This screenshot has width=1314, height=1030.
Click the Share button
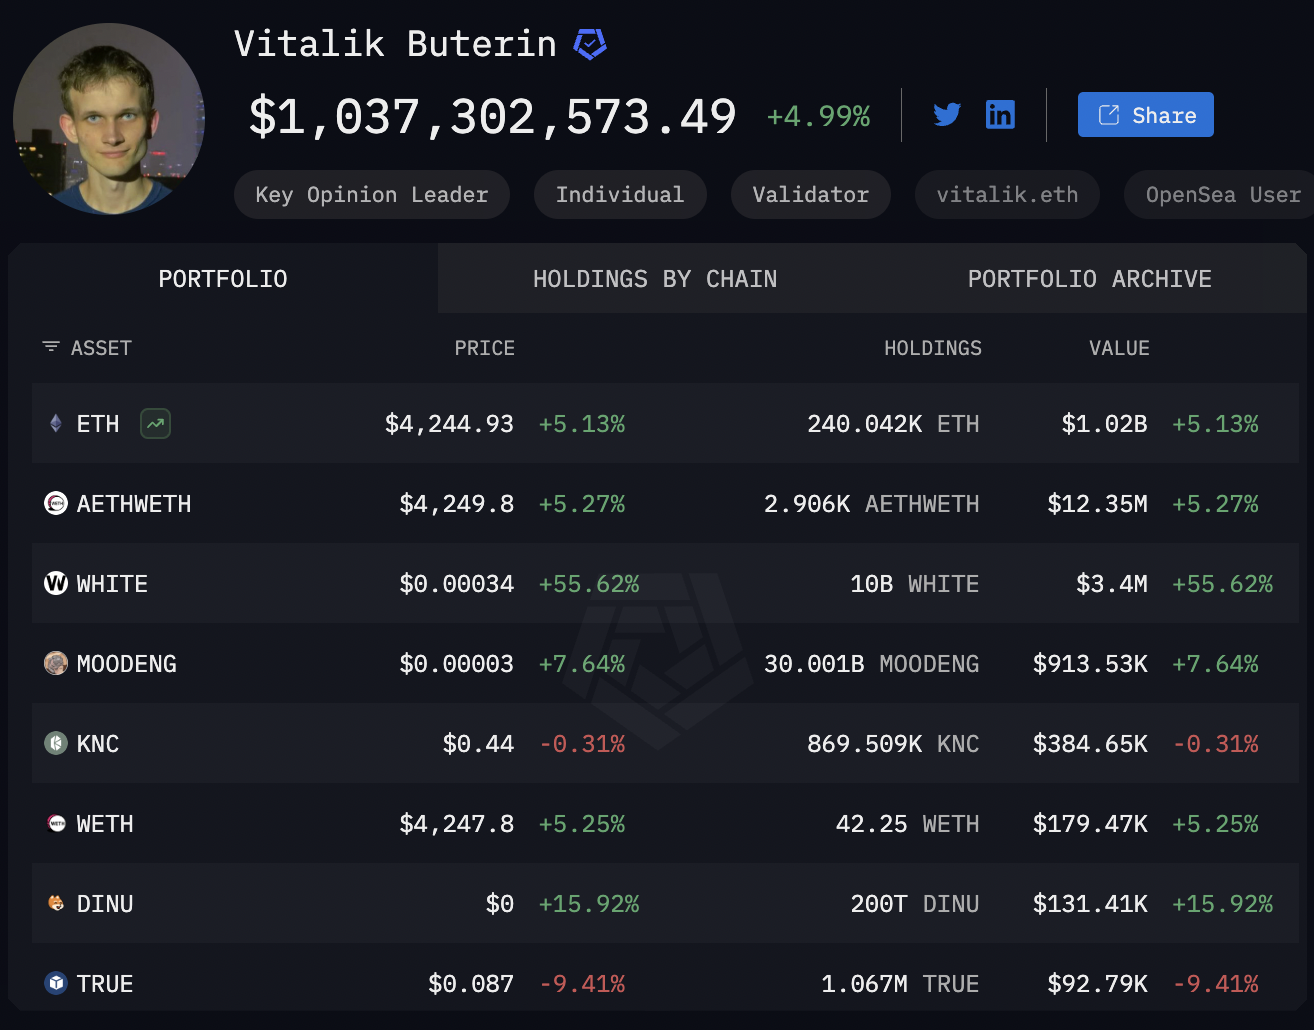click(x=1145, y=114)
